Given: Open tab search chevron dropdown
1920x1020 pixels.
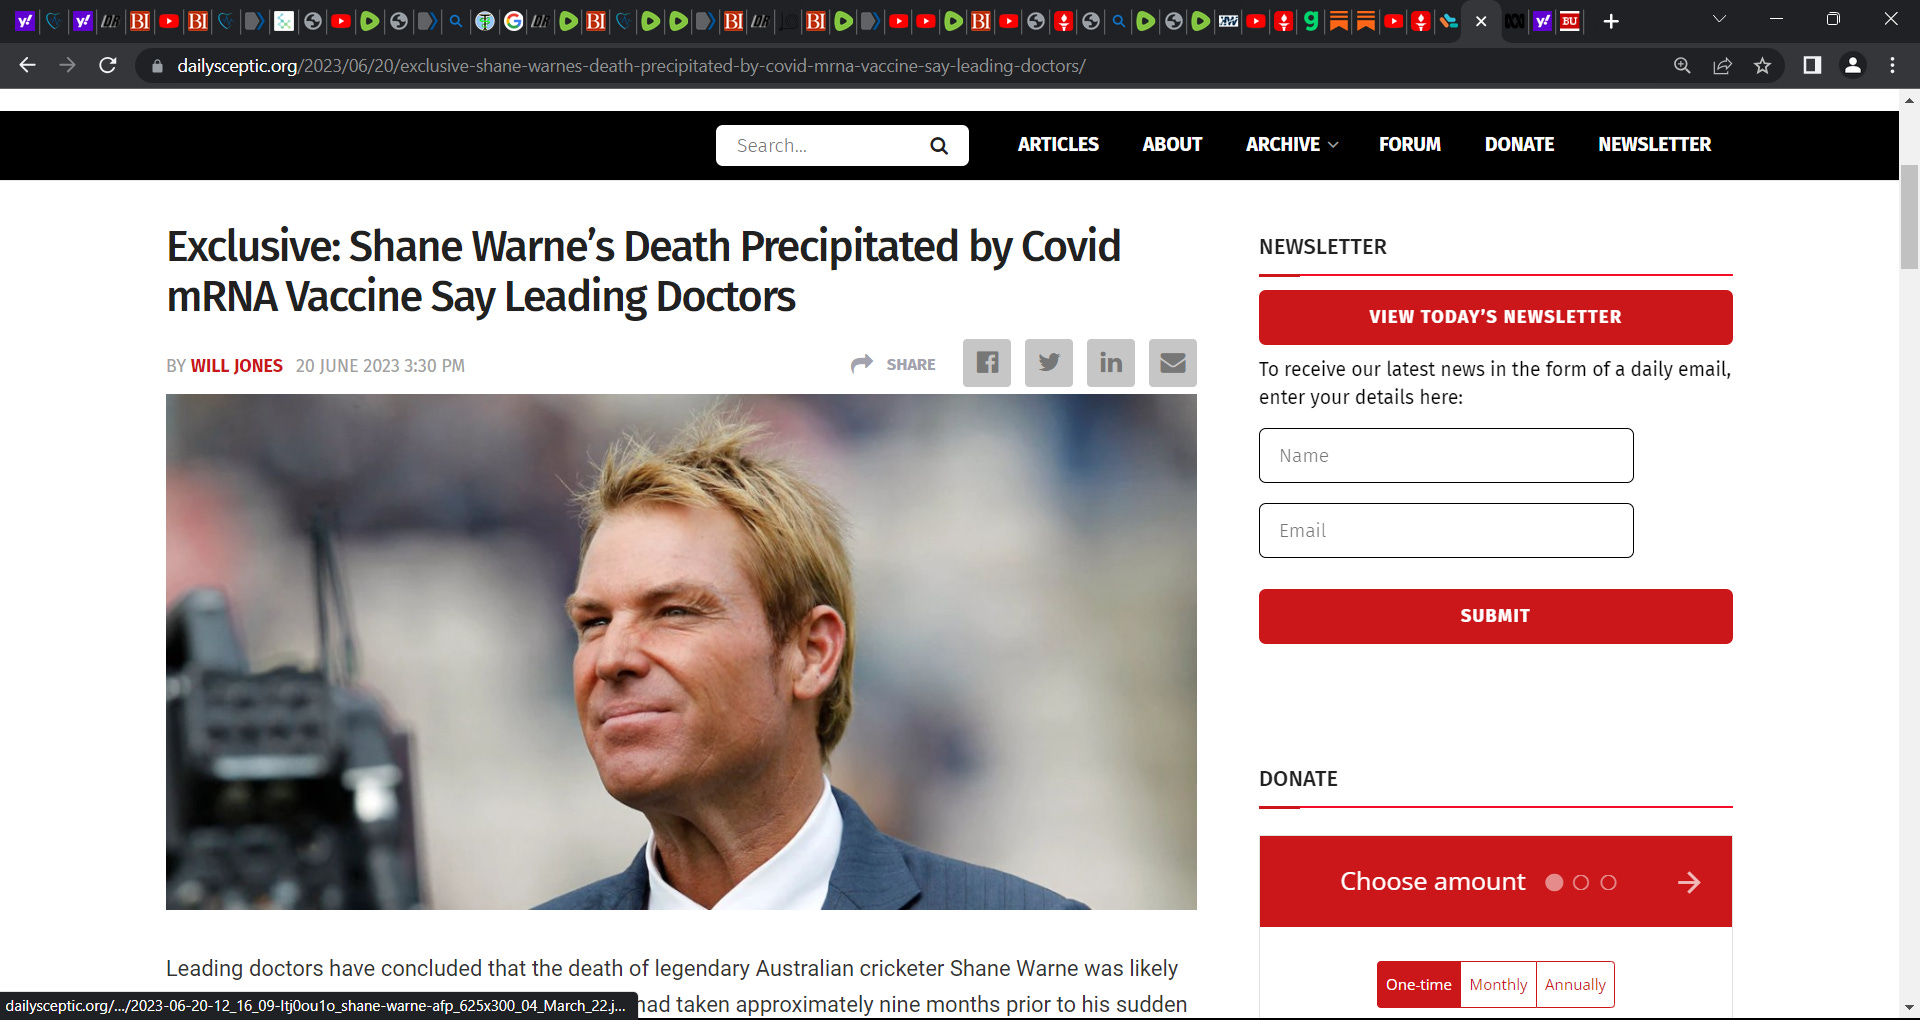Looking at the screenshot, I should point(1718,20).
